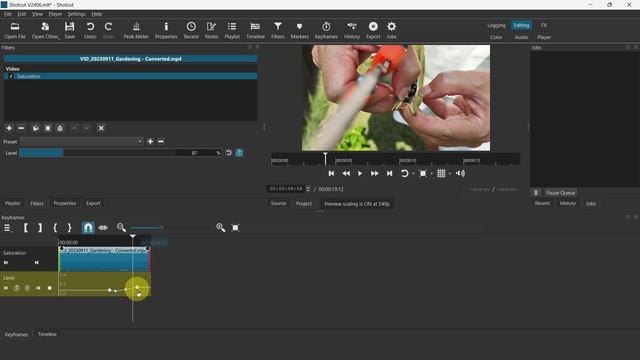This screenshot has width=640, height=360.
Task: Reset the Level value to default
Action: (229, 153)
